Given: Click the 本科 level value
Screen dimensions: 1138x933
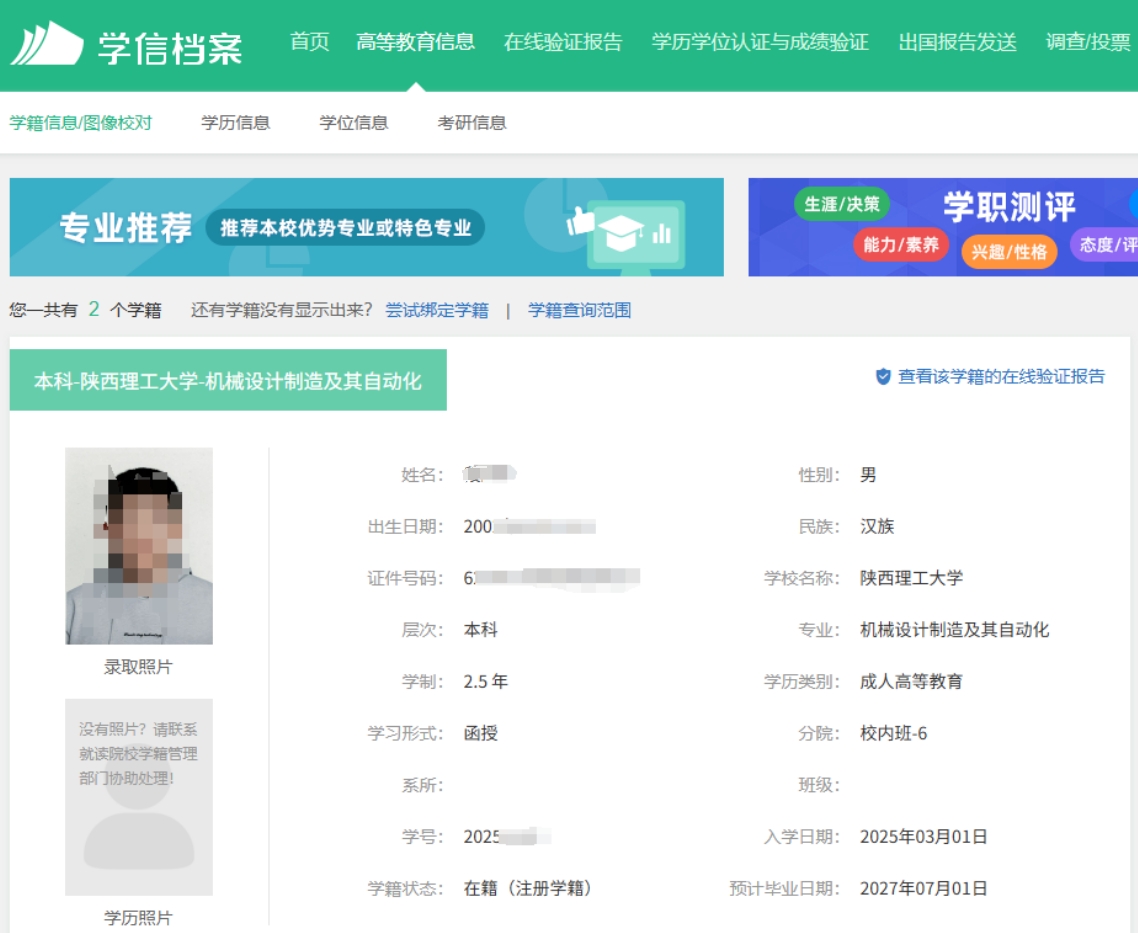Looking at the screenshot, I should tap(480, 630).
